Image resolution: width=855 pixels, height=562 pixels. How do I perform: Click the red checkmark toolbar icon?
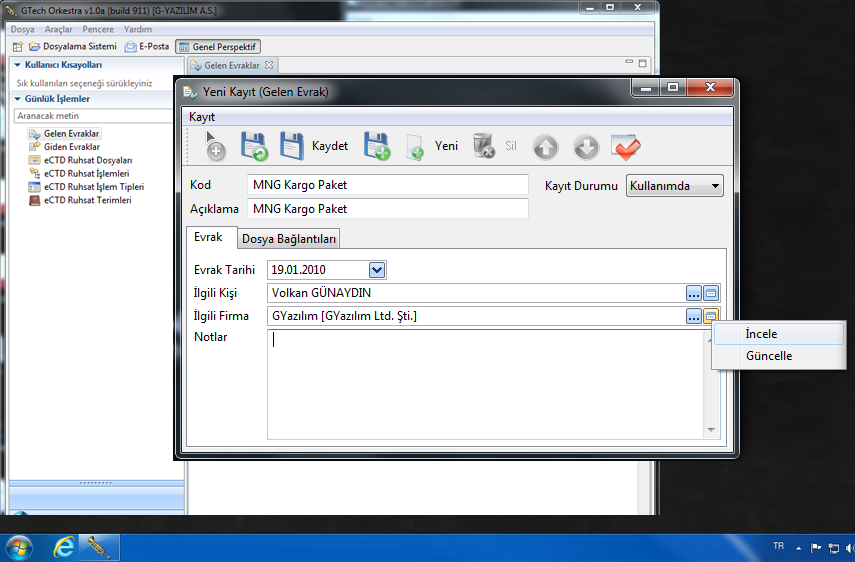point(626,147)
